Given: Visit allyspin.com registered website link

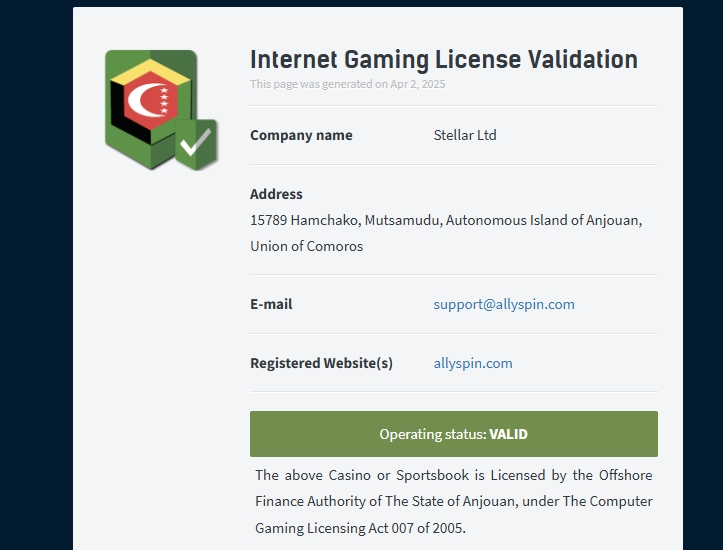Looking at the screenshot, I should tap(473, 363).
